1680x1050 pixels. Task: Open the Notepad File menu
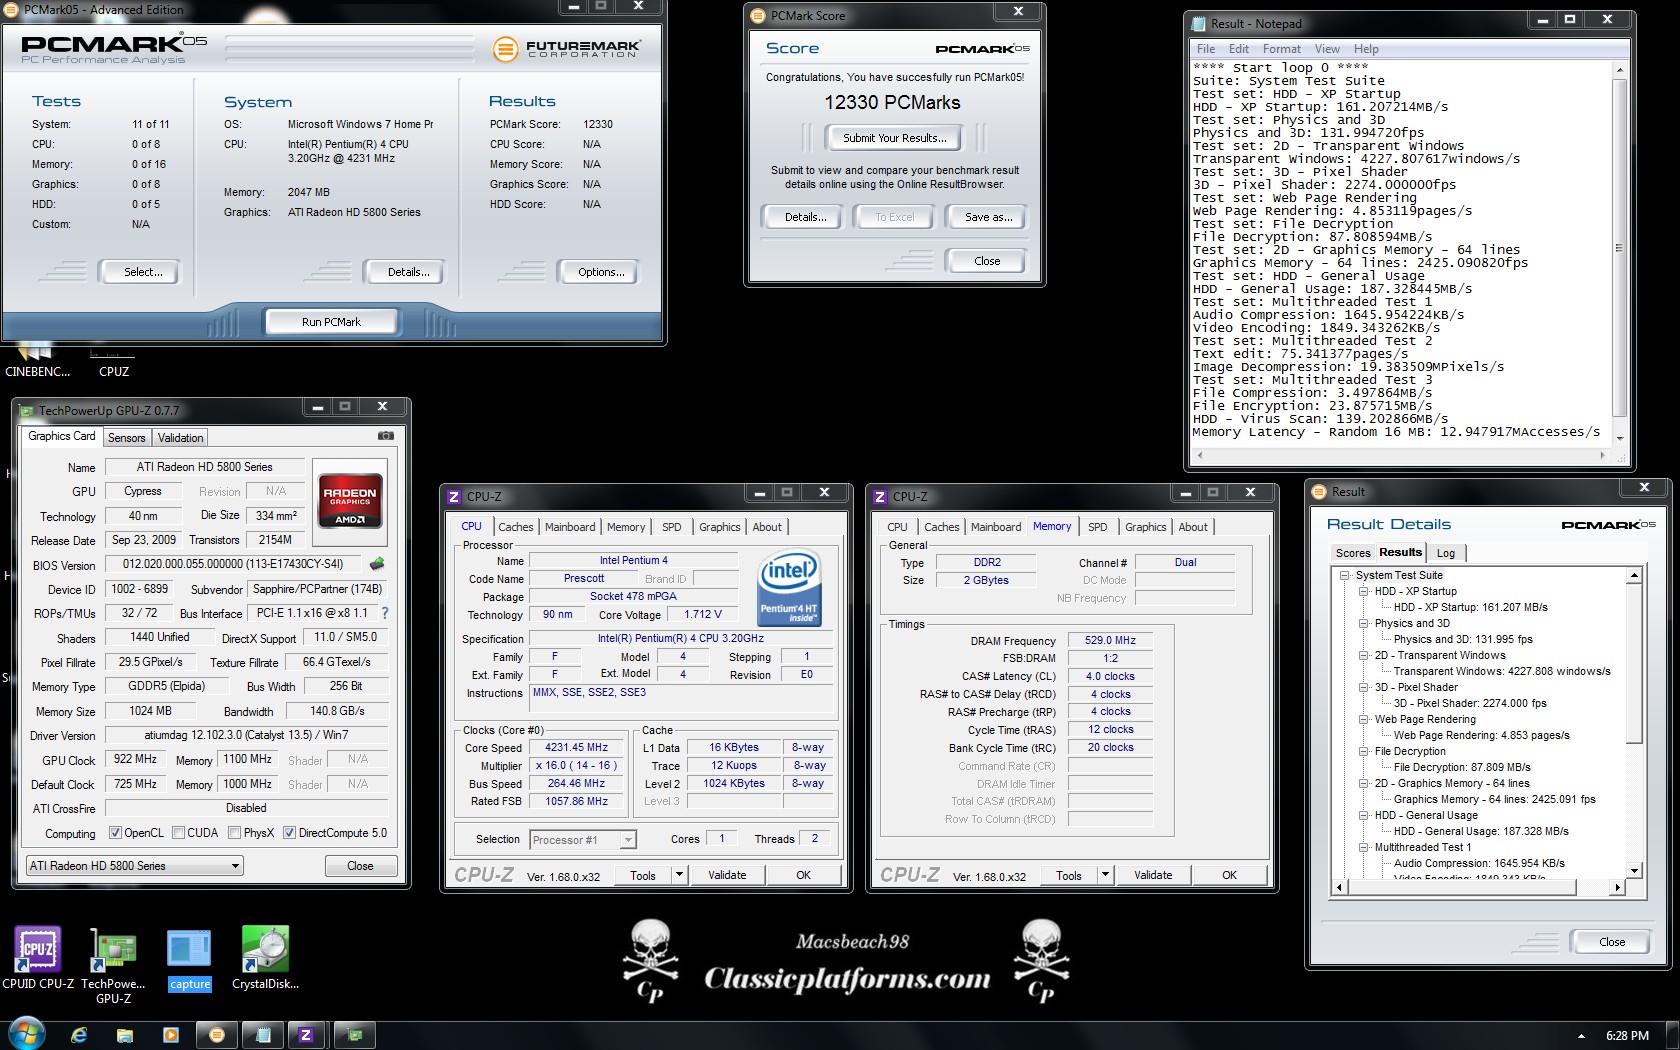pyautogui.click(x=1206, y=49)
